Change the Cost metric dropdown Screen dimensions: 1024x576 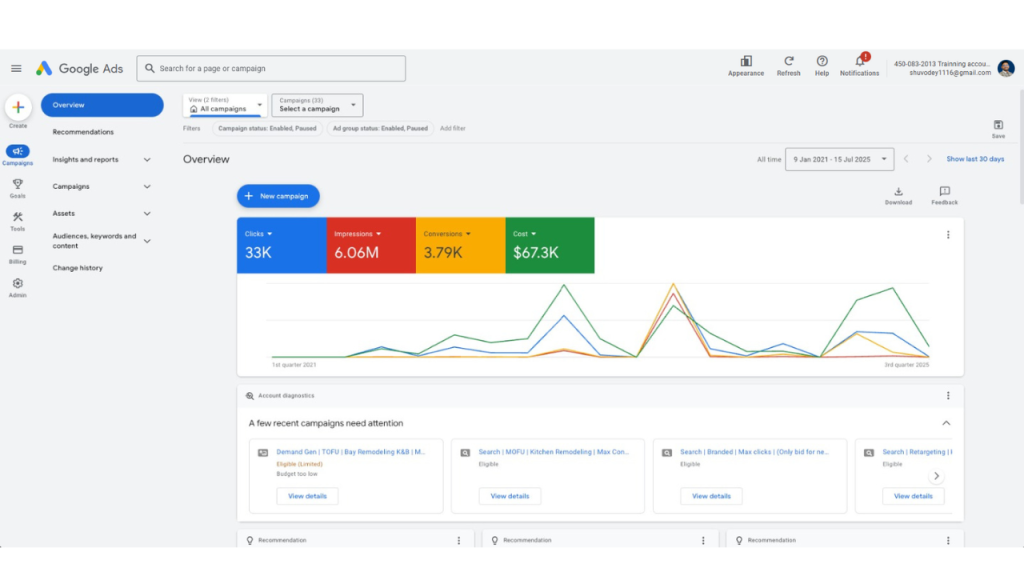(x=524, y=234)
